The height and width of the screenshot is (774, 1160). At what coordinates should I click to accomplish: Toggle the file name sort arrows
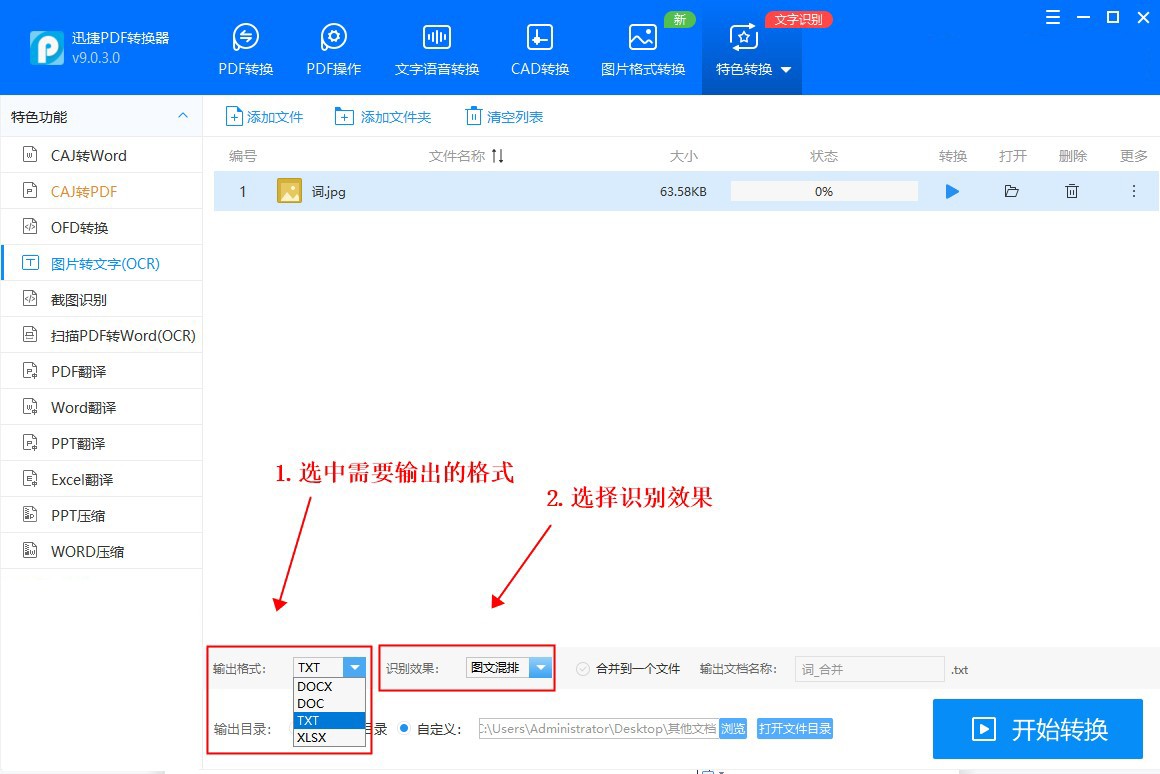coord(496,155)
